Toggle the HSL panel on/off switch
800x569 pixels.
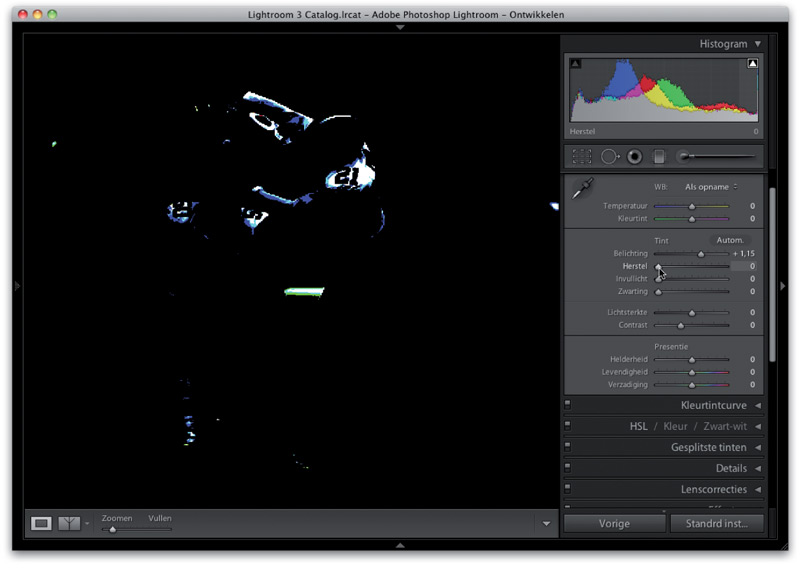pos(567,426)
